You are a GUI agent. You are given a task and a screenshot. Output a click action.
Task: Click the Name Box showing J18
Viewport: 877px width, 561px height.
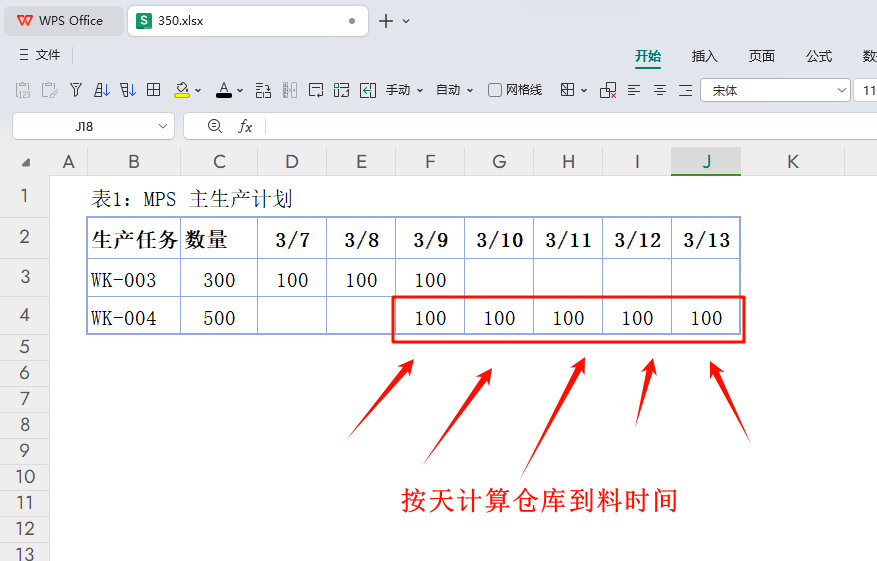coord(84,126)
